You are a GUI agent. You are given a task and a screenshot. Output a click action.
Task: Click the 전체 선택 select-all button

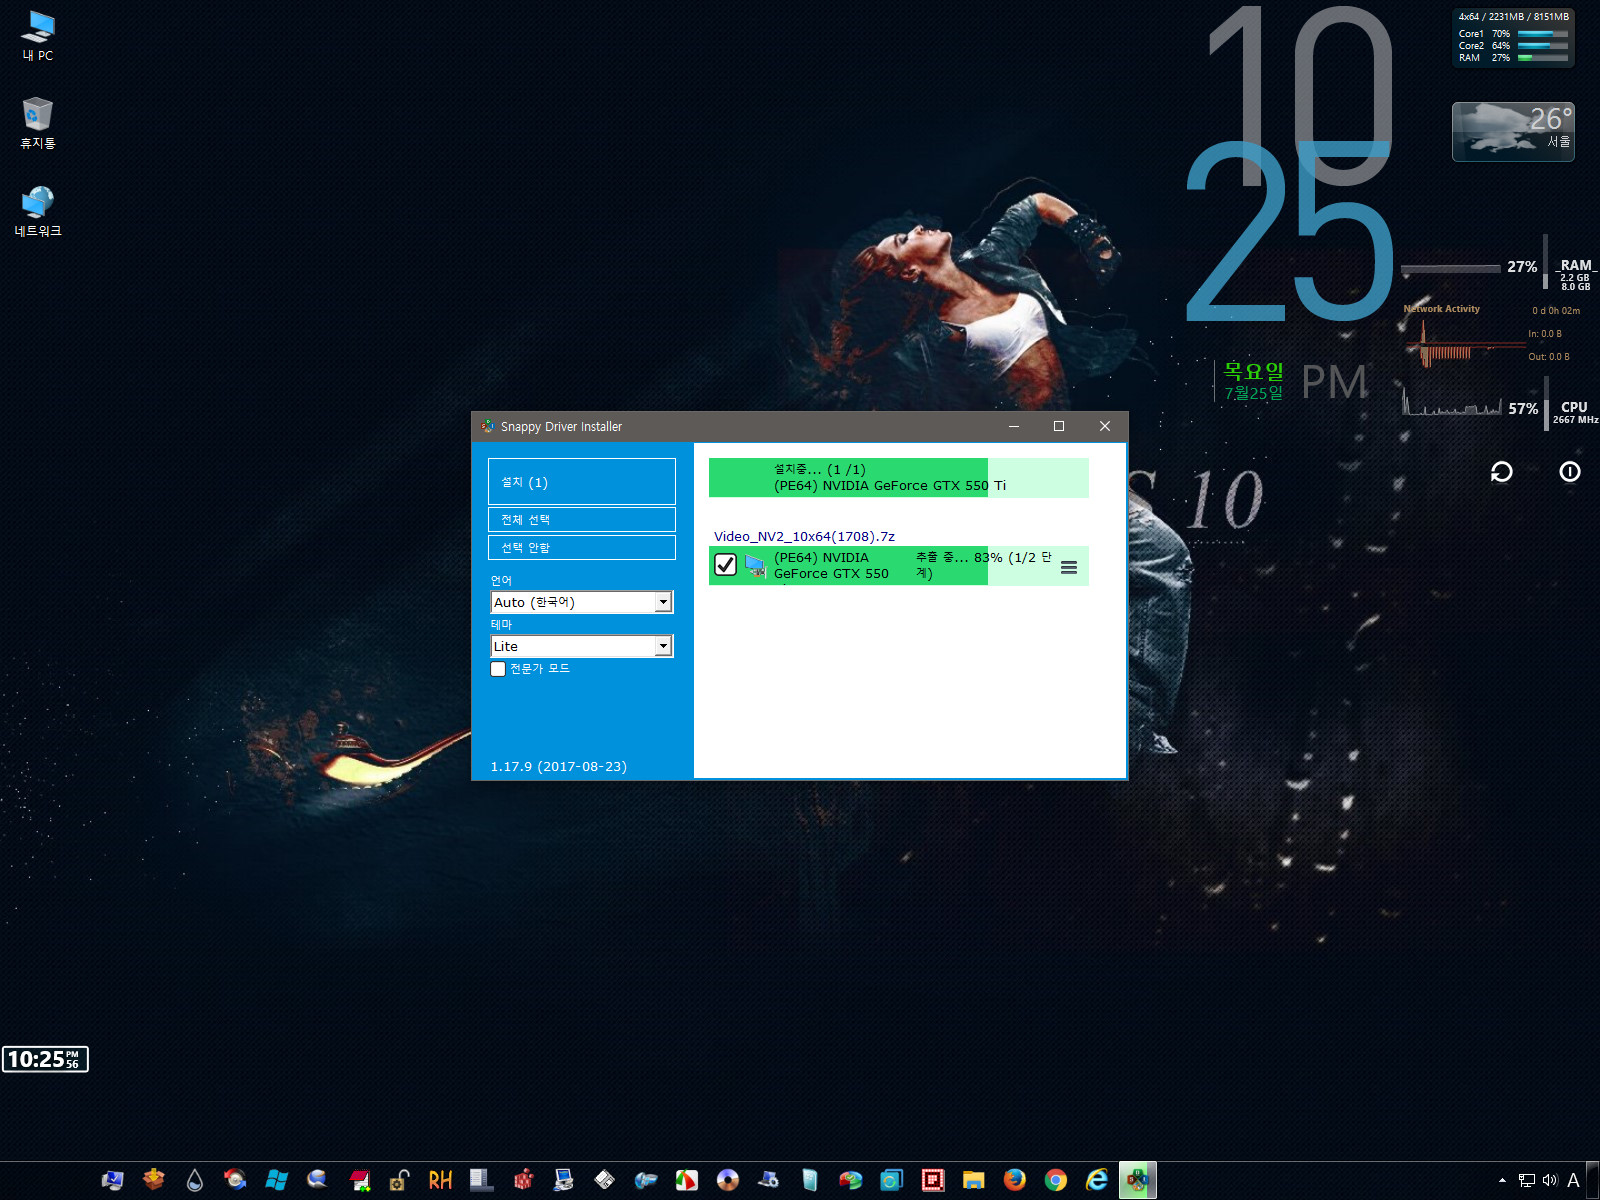tap(581, 520)
